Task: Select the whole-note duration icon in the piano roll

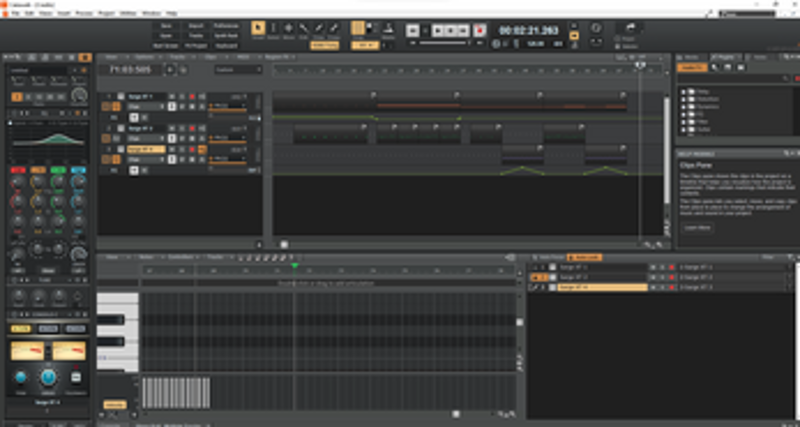Action: pyautogui.click(x=240, y=257)
